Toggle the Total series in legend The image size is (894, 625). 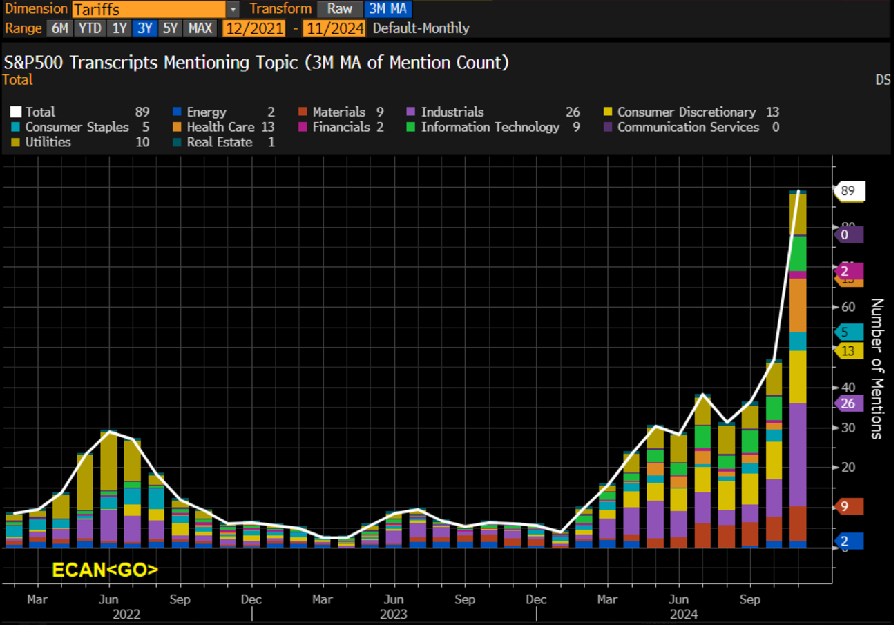(40, 112)
